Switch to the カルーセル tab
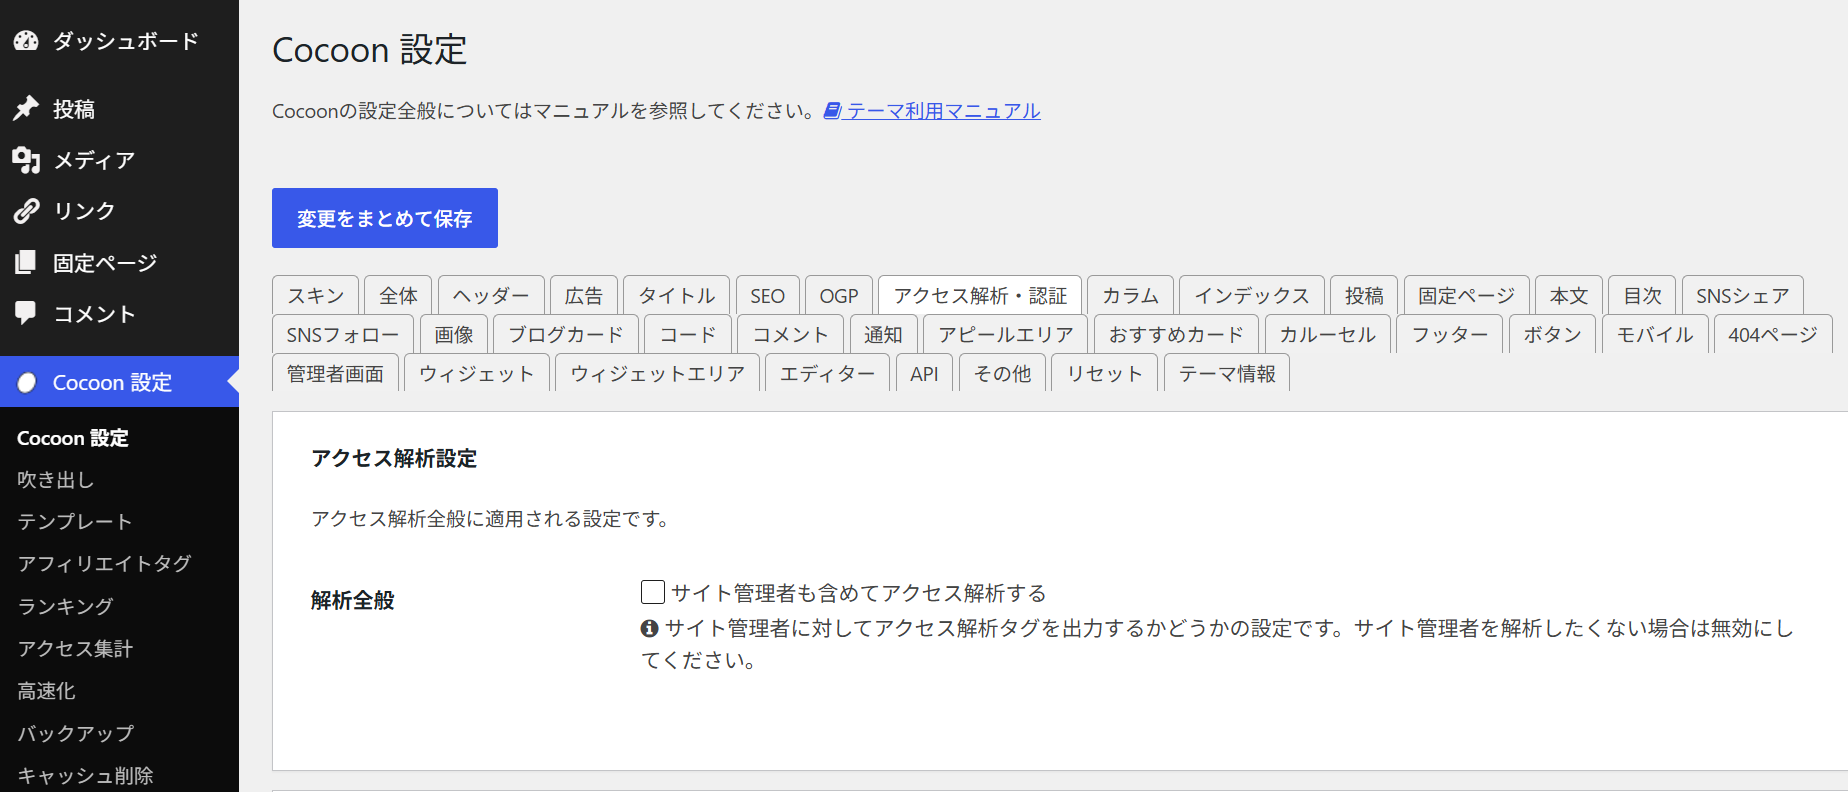 [x=1328, y=334]
